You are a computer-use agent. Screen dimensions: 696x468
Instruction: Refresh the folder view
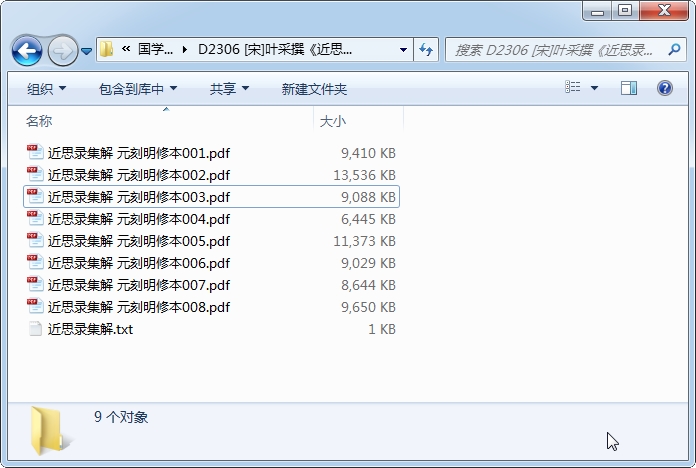[426, 50]
